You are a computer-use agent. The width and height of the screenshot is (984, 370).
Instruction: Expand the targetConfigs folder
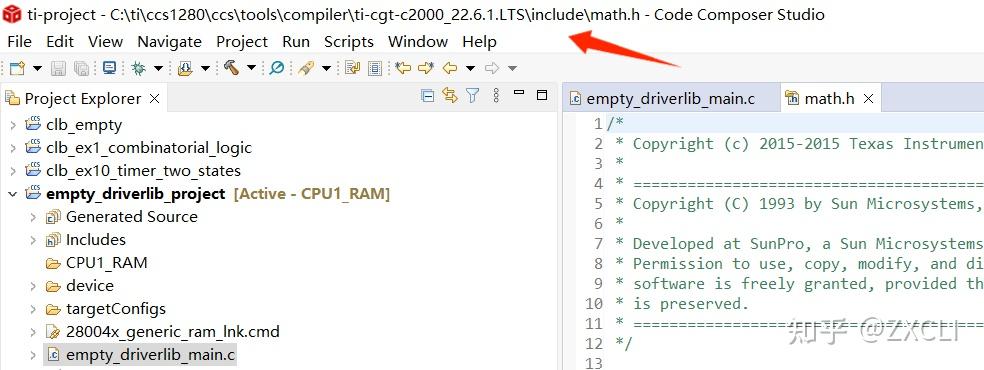[x=33, y=309]
